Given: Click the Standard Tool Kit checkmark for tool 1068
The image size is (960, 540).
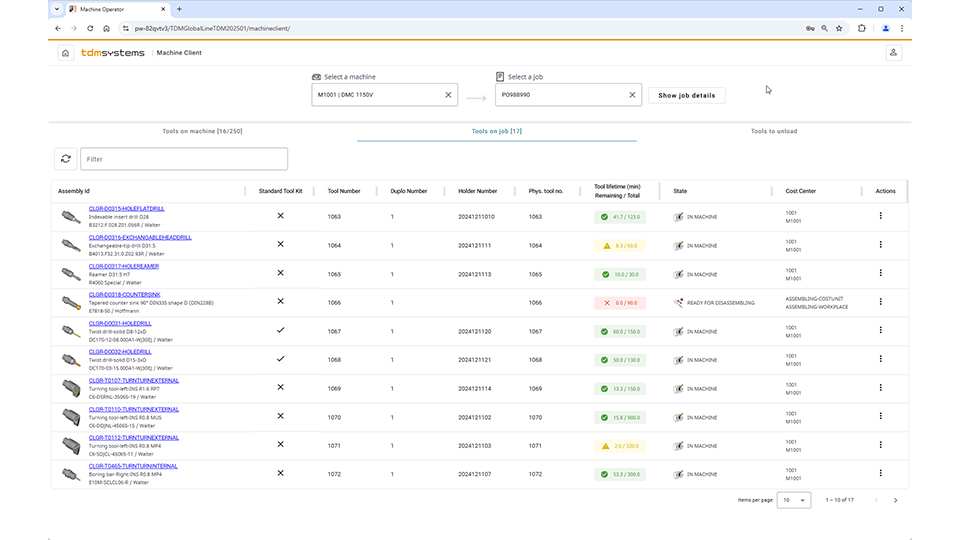Looking at the screenshot, I should 280,359.
